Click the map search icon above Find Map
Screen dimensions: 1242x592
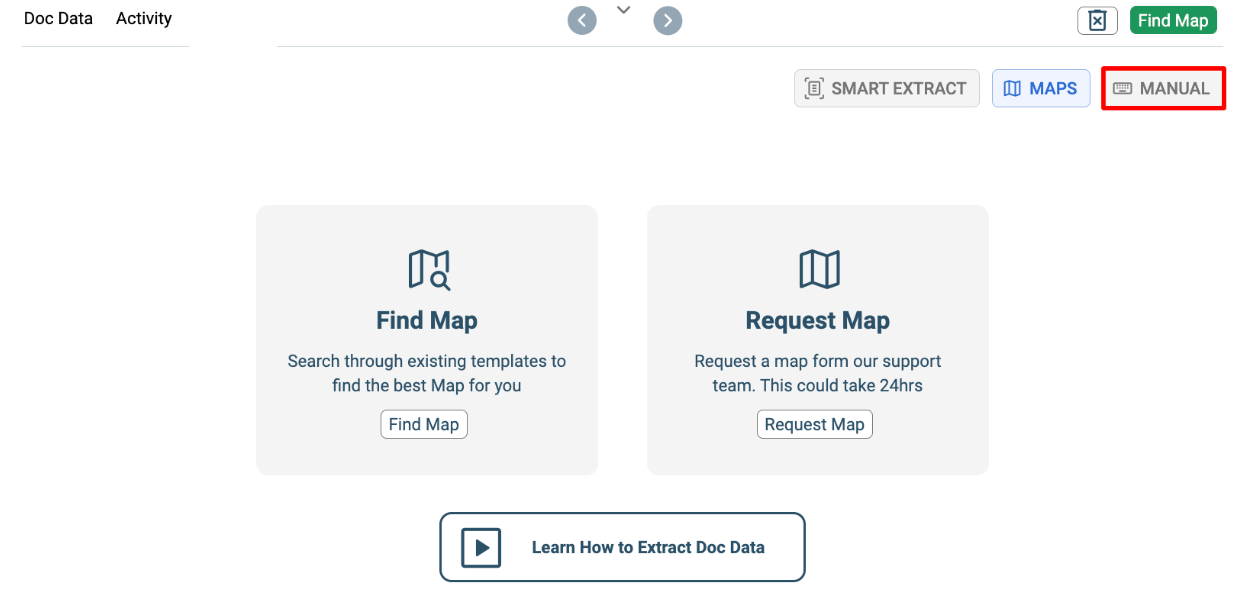click(429, 269)
